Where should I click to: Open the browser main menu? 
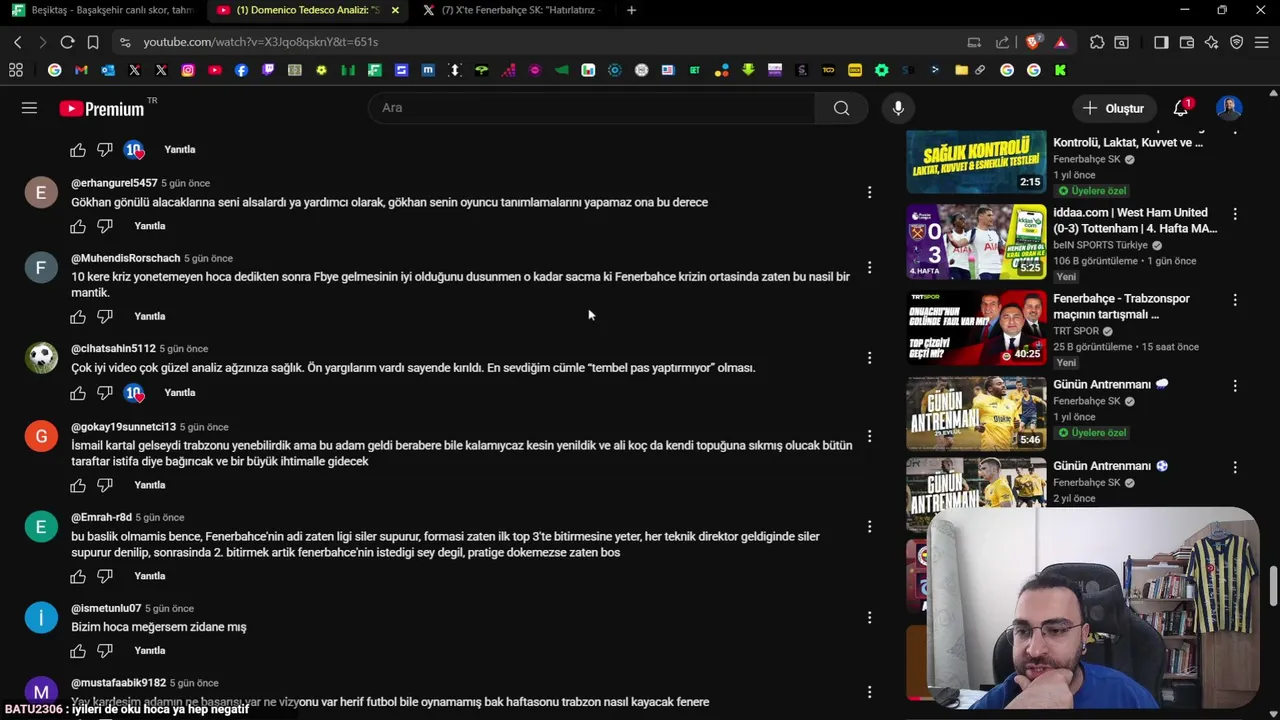pyautogui.click(x=1262, y=42)
